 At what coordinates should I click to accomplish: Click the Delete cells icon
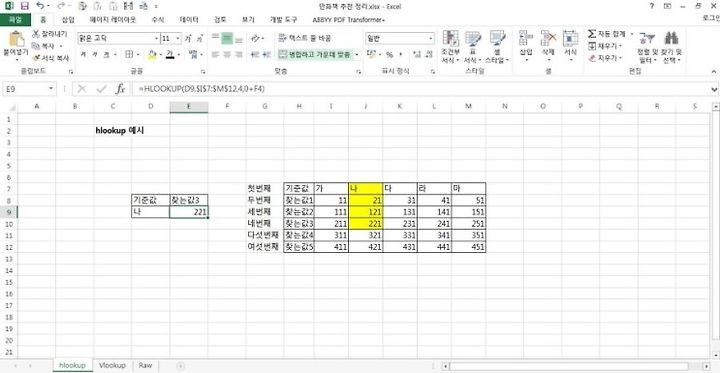(548, 39)
